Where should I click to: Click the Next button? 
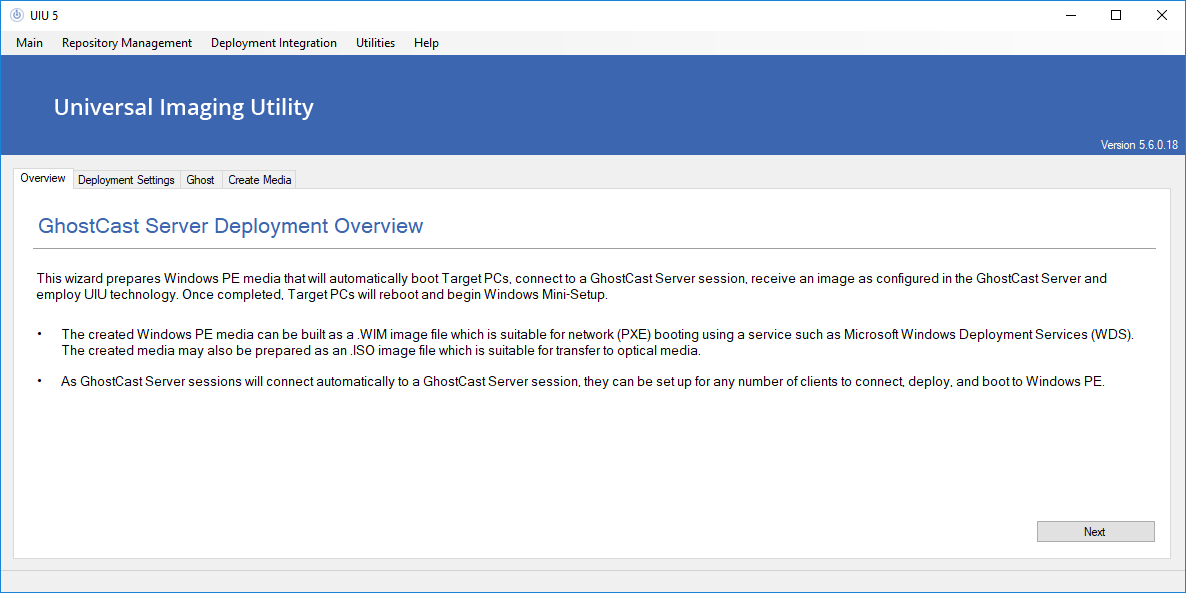click(1095, 532)
